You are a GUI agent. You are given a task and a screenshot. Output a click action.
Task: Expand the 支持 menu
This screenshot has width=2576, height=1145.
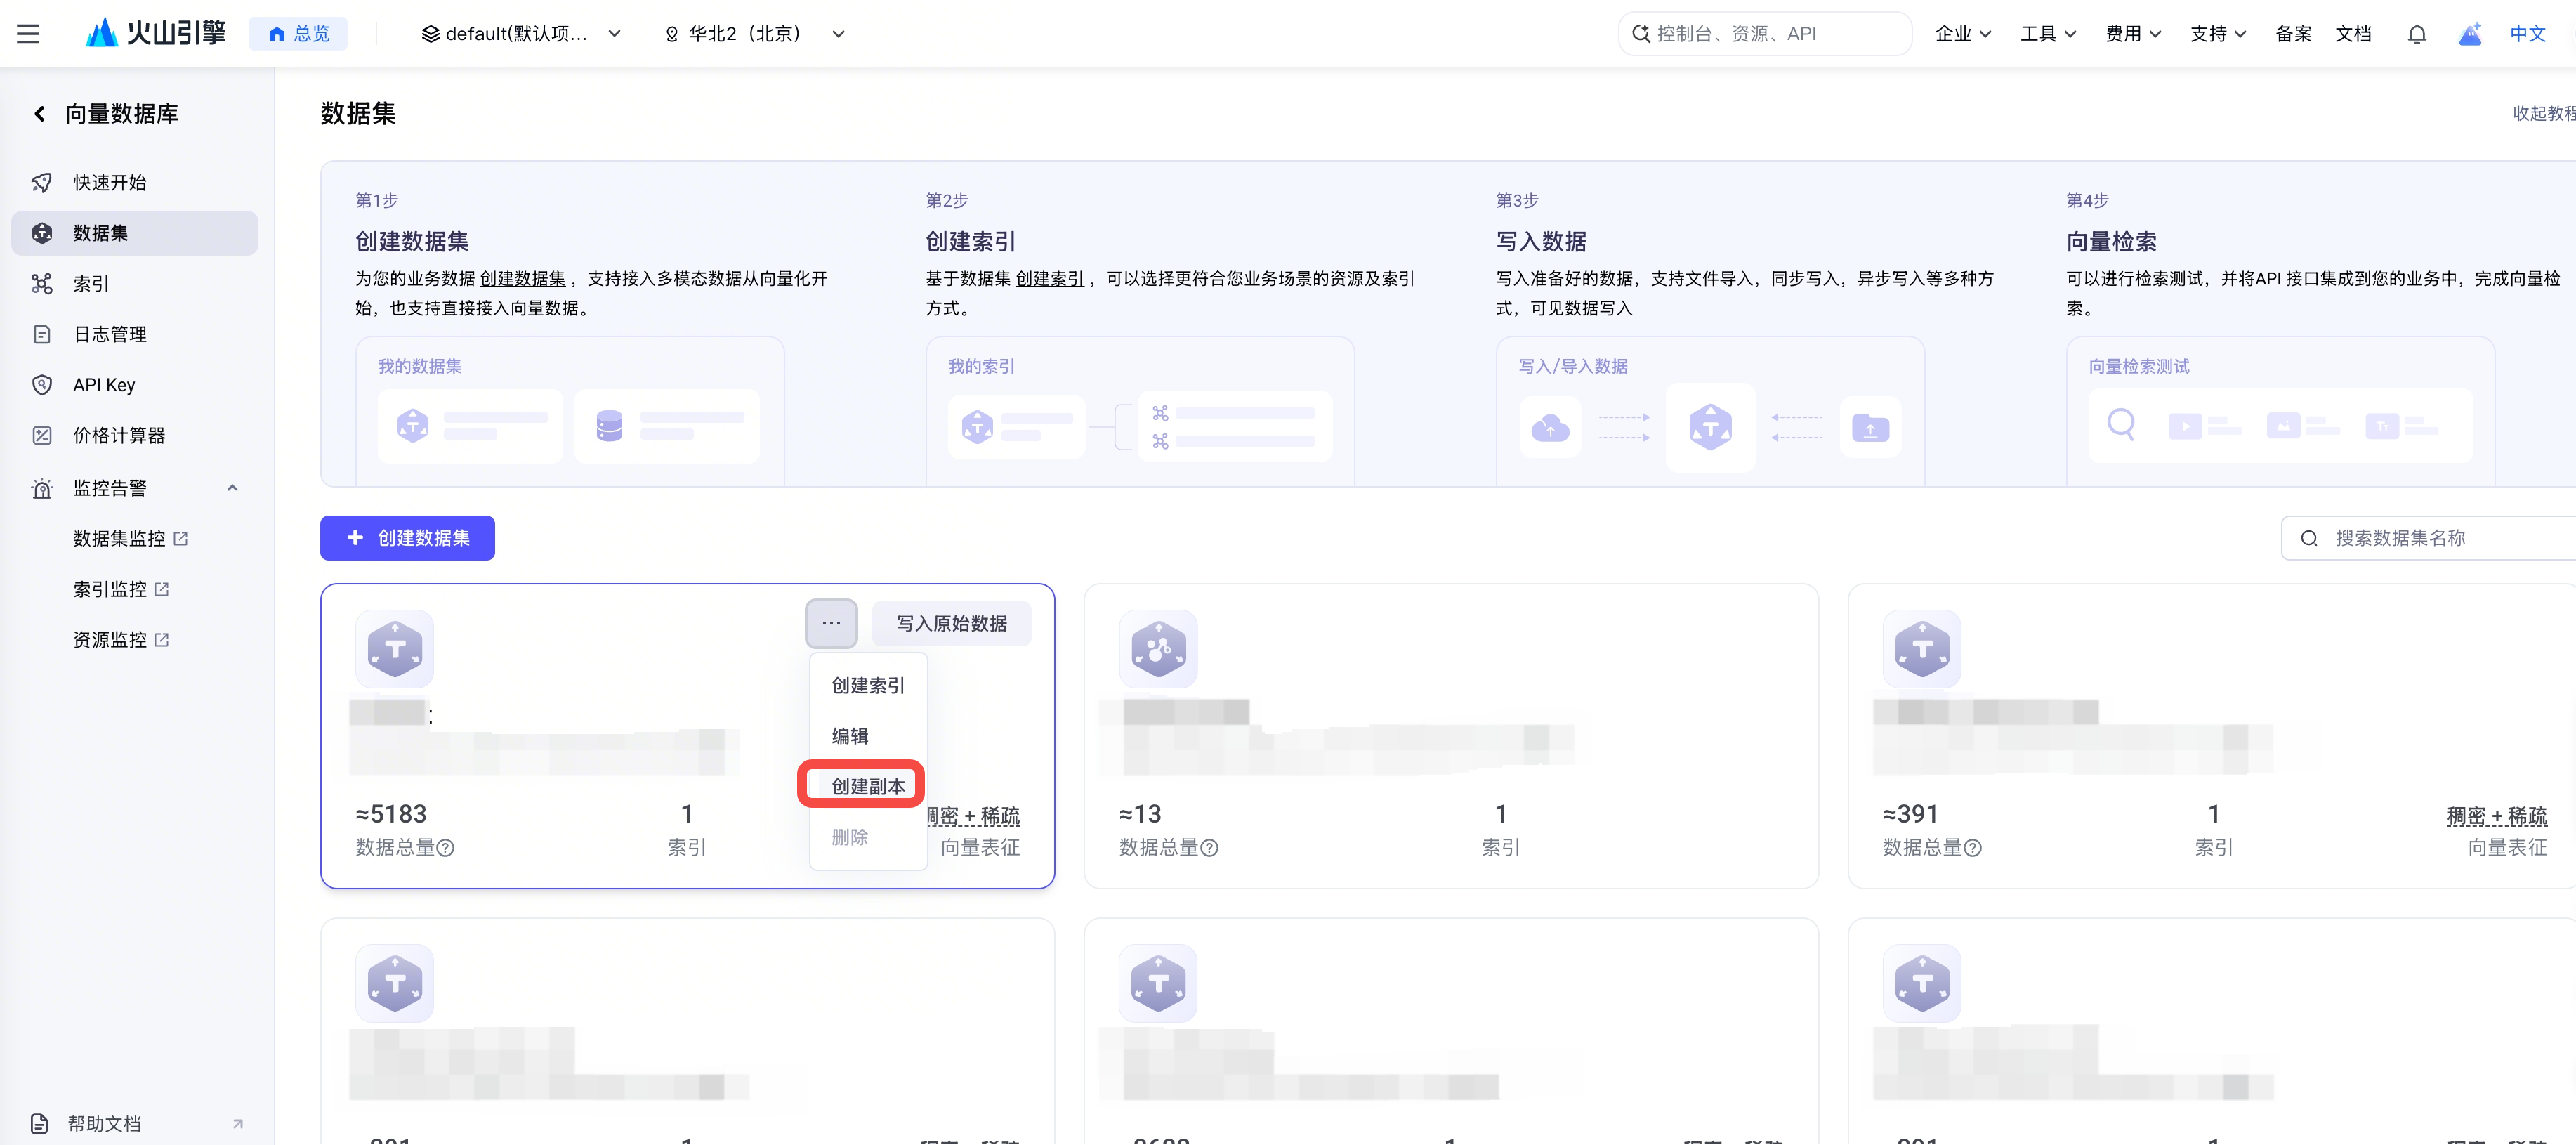pyautogui.click(x=2217, y=34)
